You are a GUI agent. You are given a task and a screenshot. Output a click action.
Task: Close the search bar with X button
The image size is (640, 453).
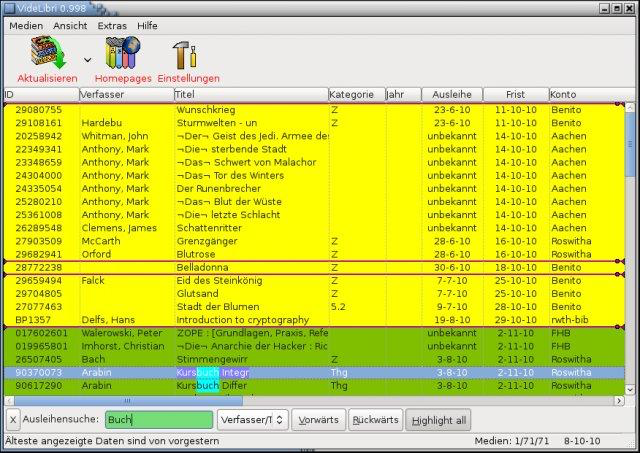[x=13, y=420]
